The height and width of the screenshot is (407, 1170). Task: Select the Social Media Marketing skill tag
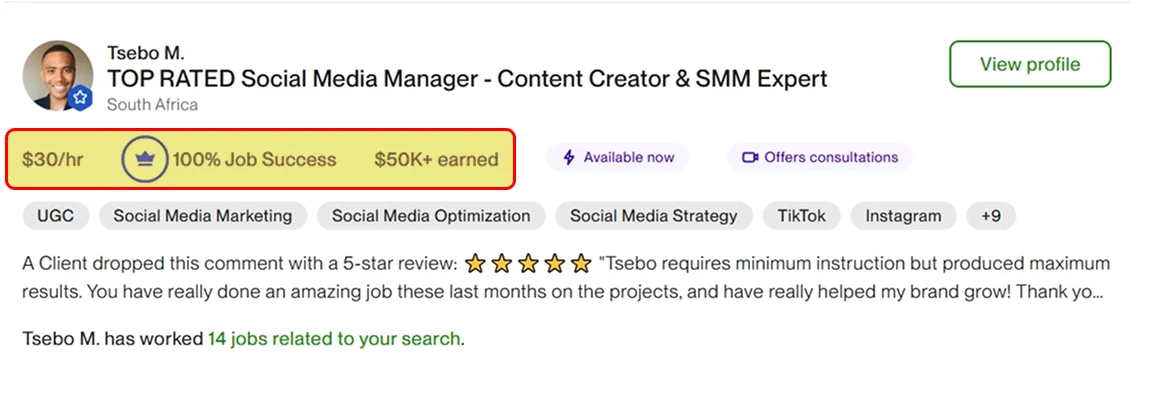point(203,216)
